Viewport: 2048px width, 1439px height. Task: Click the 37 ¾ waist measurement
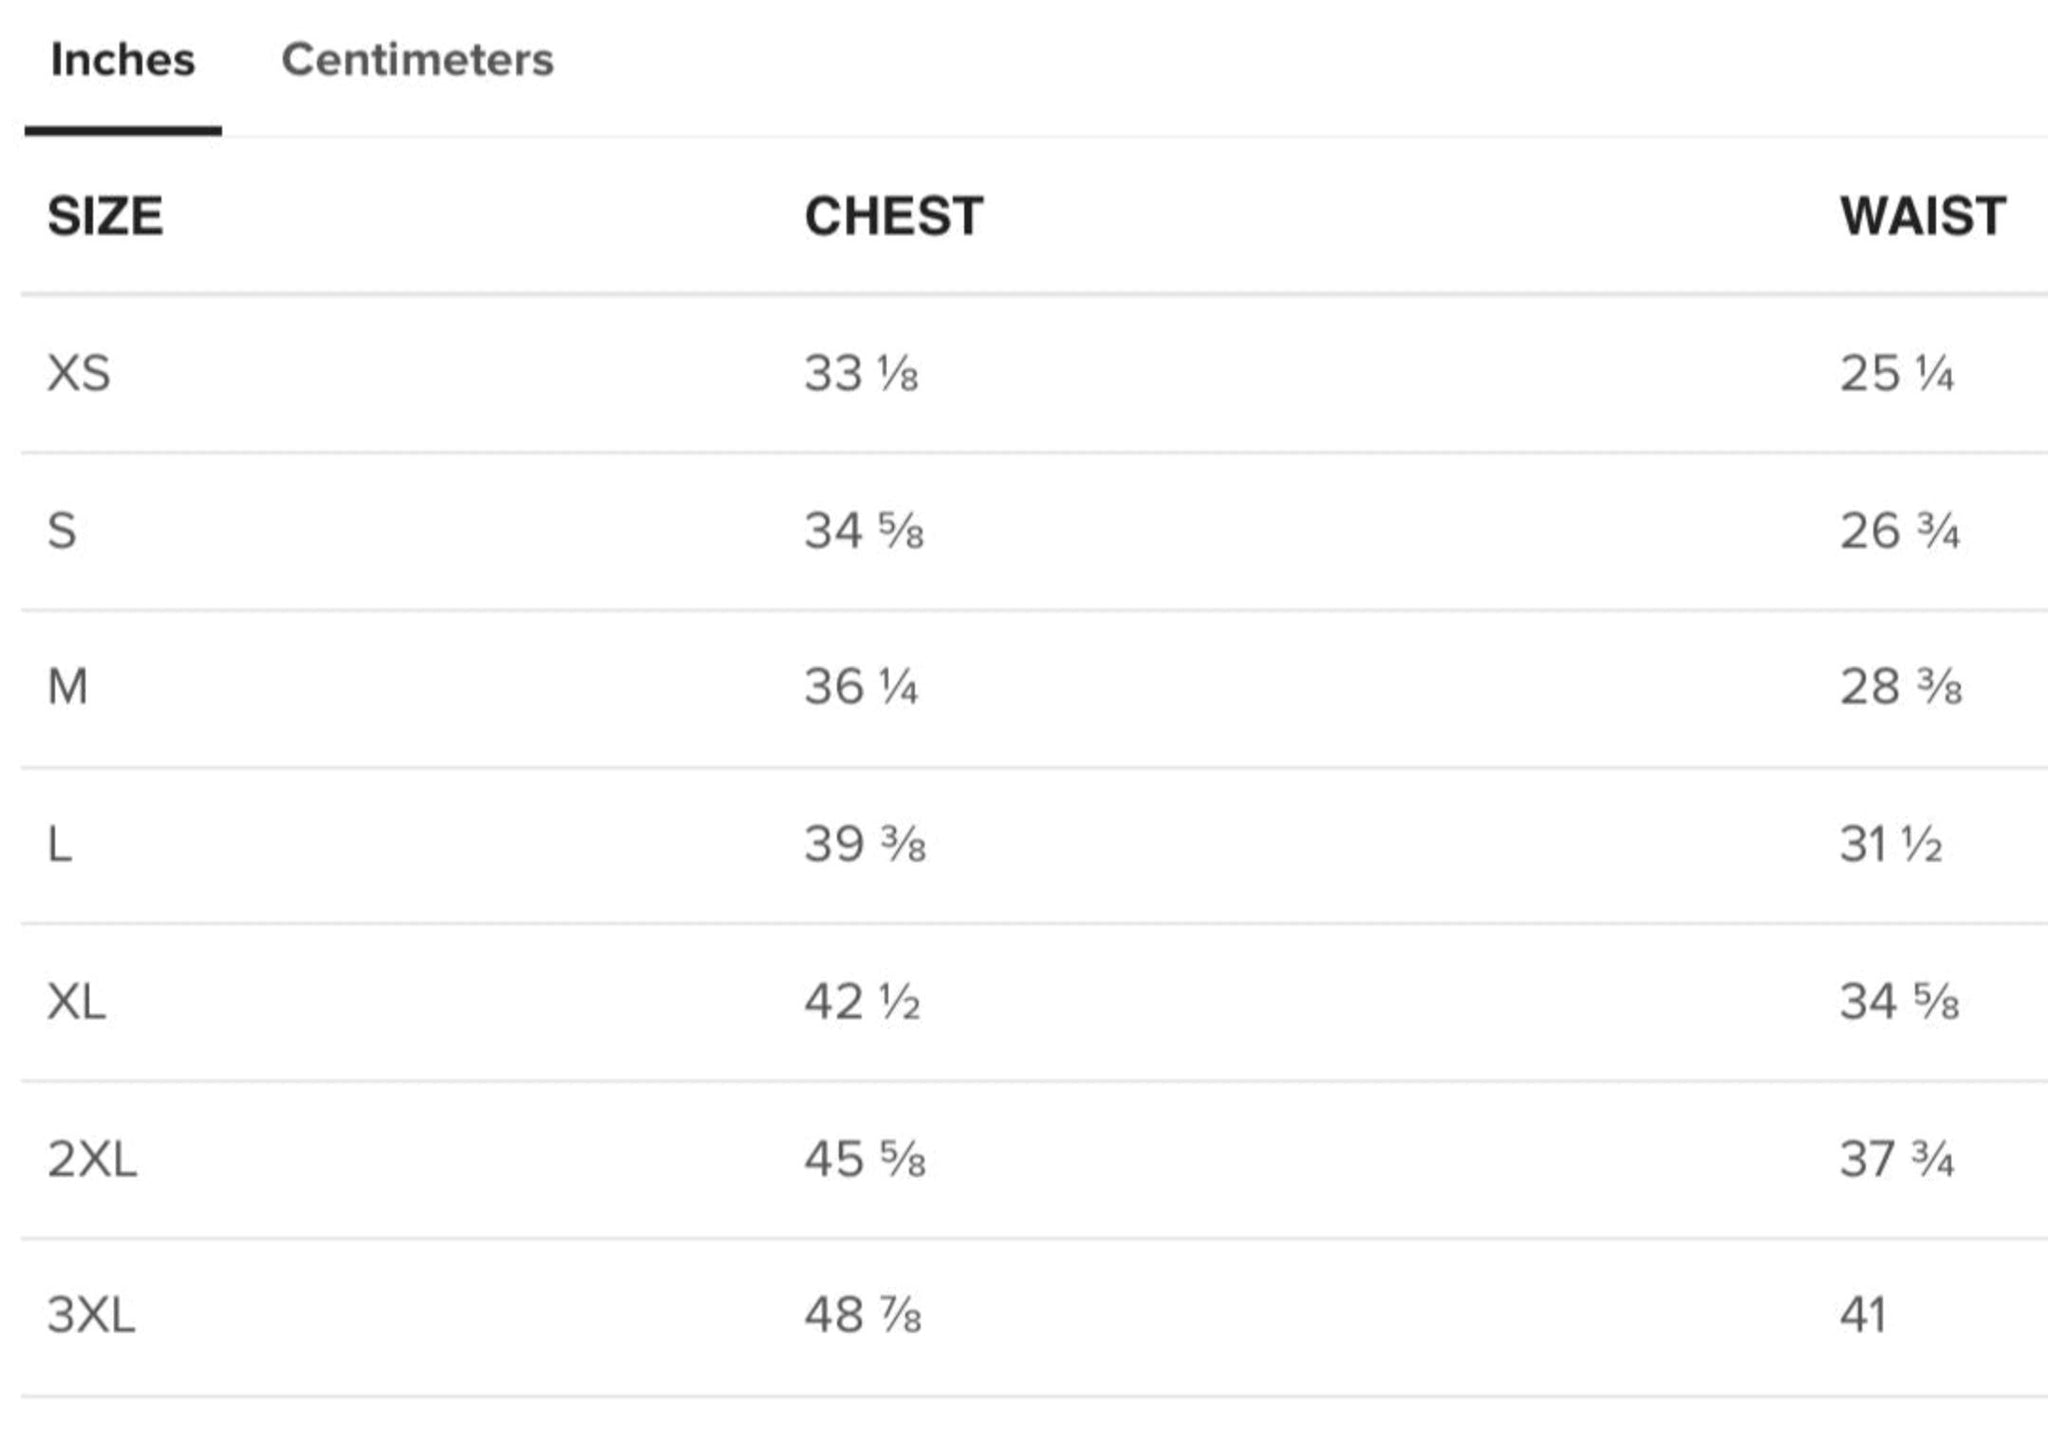[1897, 1159]
